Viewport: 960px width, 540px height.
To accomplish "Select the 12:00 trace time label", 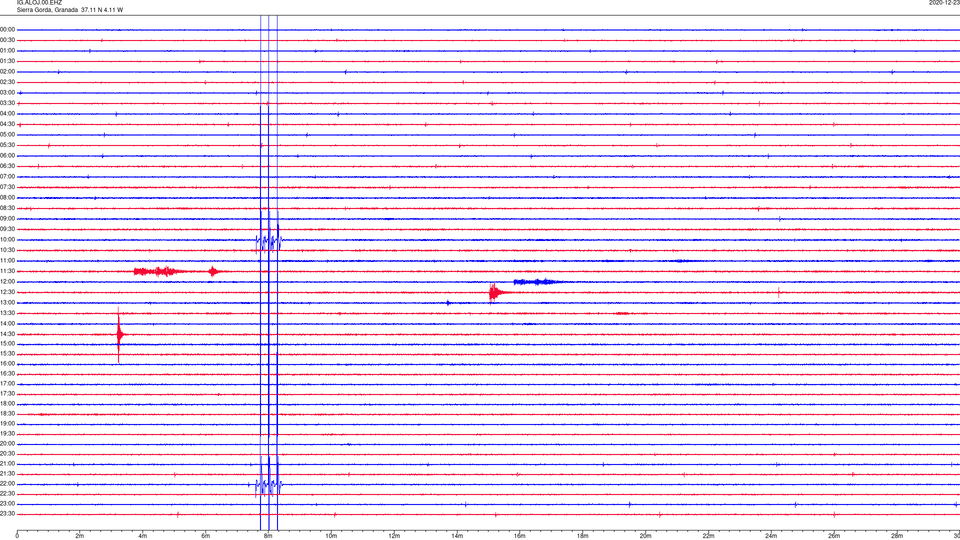I will coord(8,282).
